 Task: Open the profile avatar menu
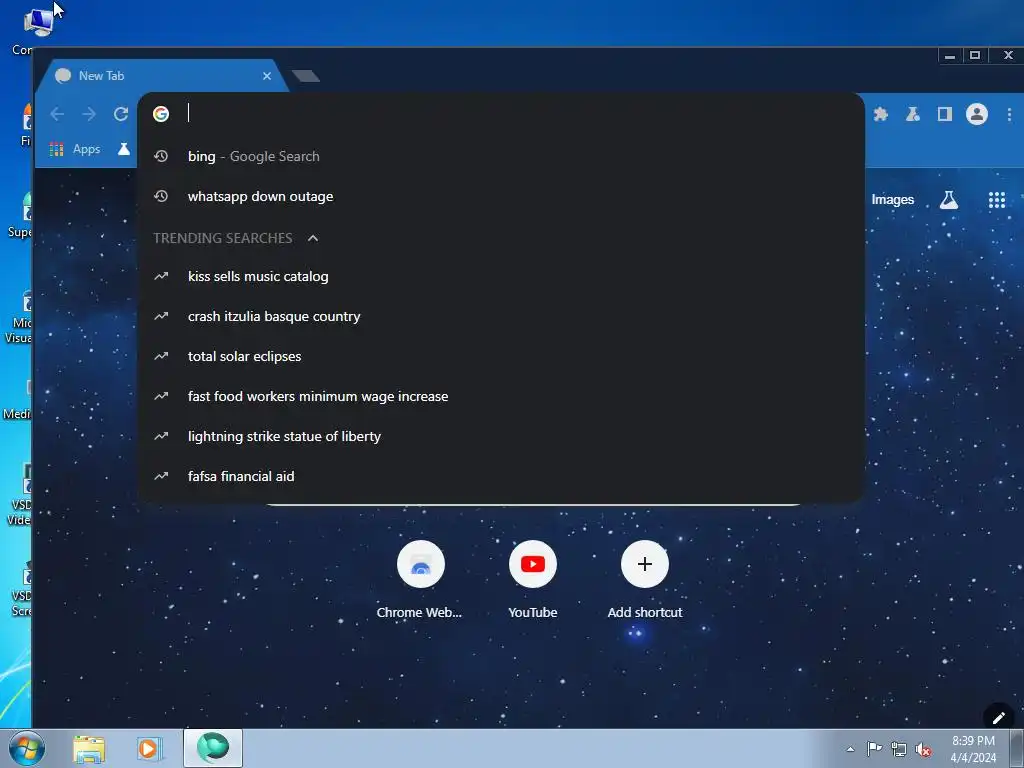pos(977,114)
